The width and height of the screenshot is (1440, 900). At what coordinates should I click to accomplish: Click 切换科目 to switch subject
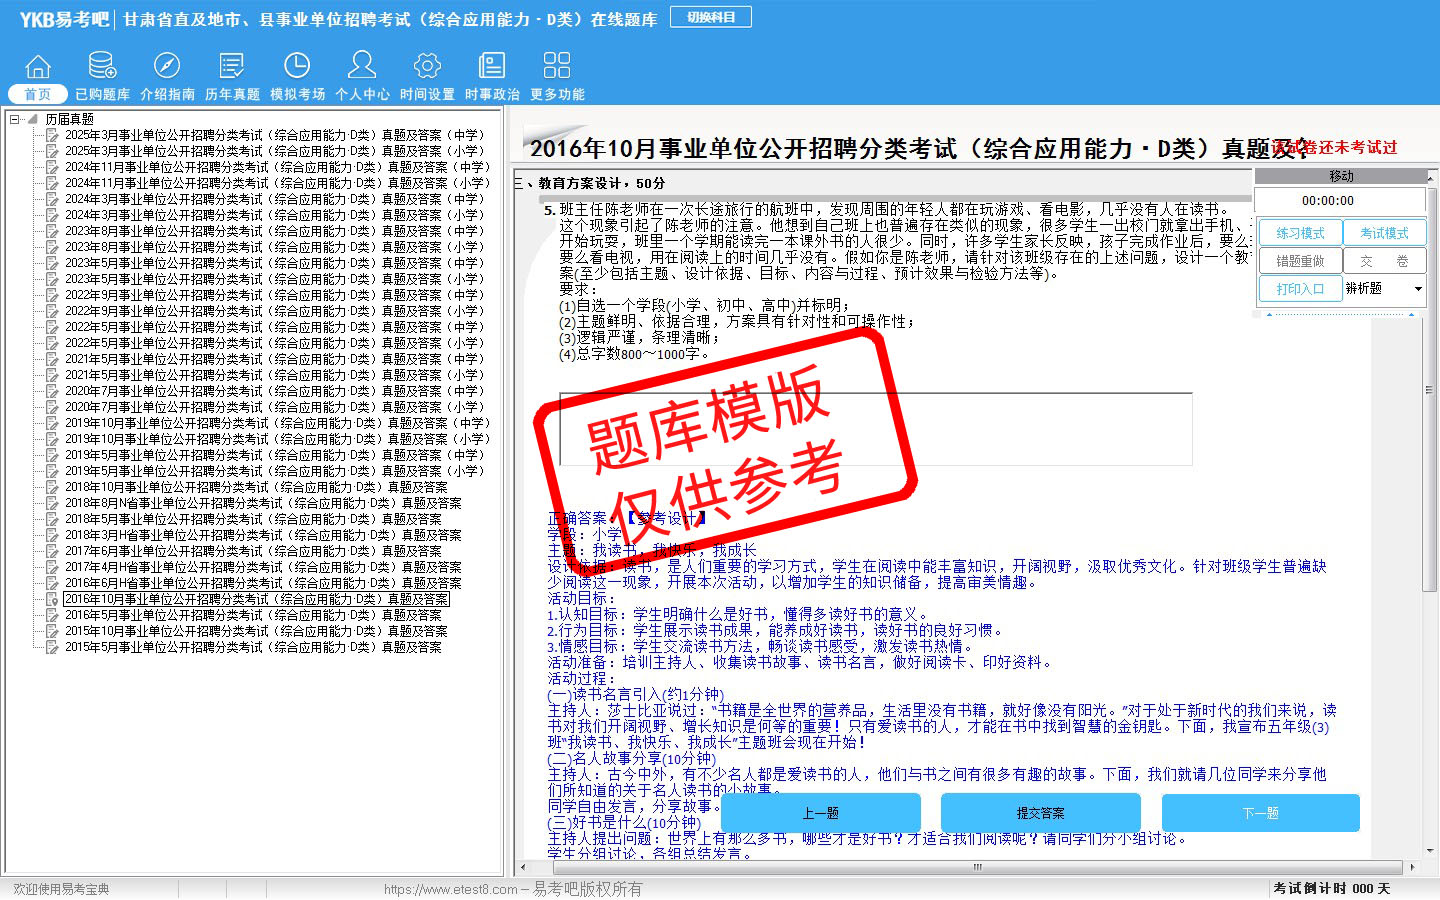(x=711, y=17)
